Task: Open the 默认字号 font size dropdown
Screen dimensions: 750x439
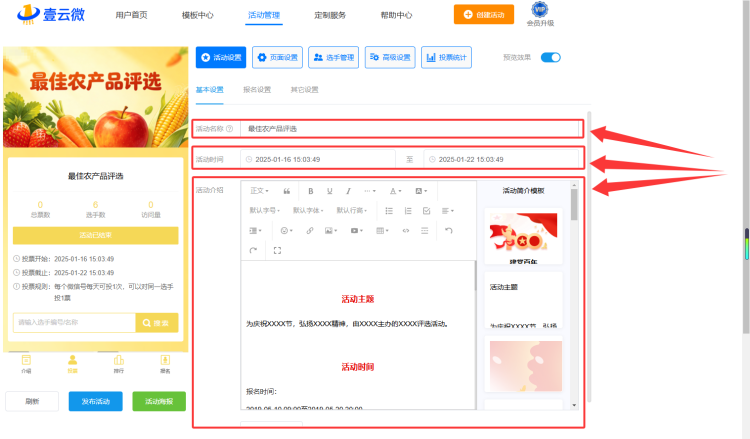Action: [x=265, y=210]
